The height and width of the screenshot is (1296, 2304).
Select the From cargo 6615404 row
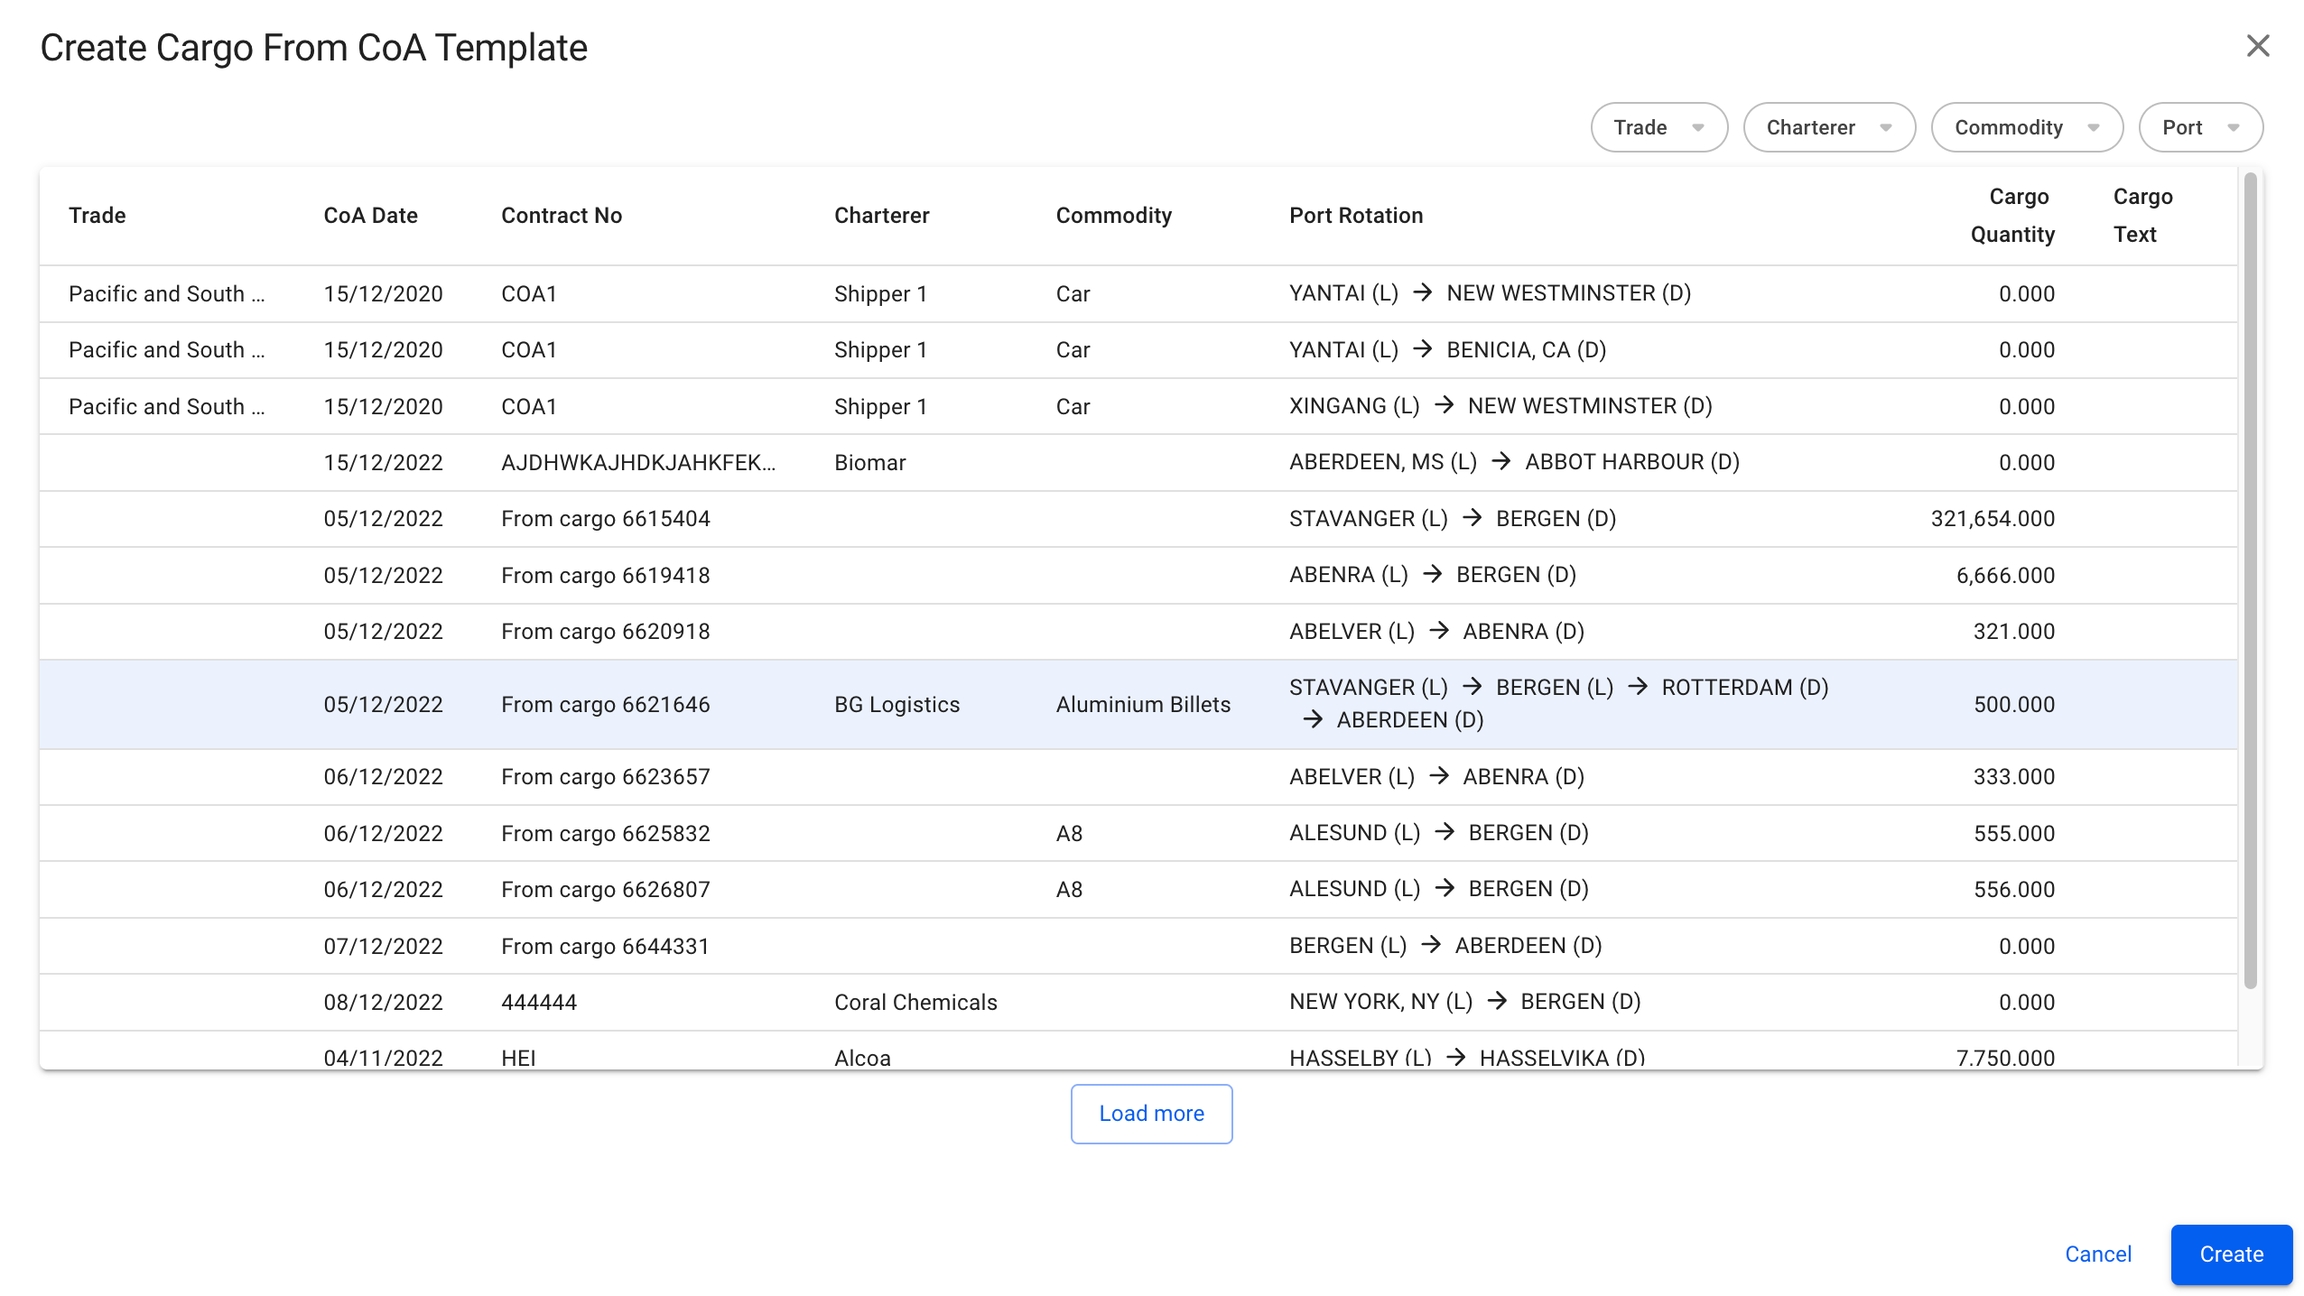tap(605, 518)
